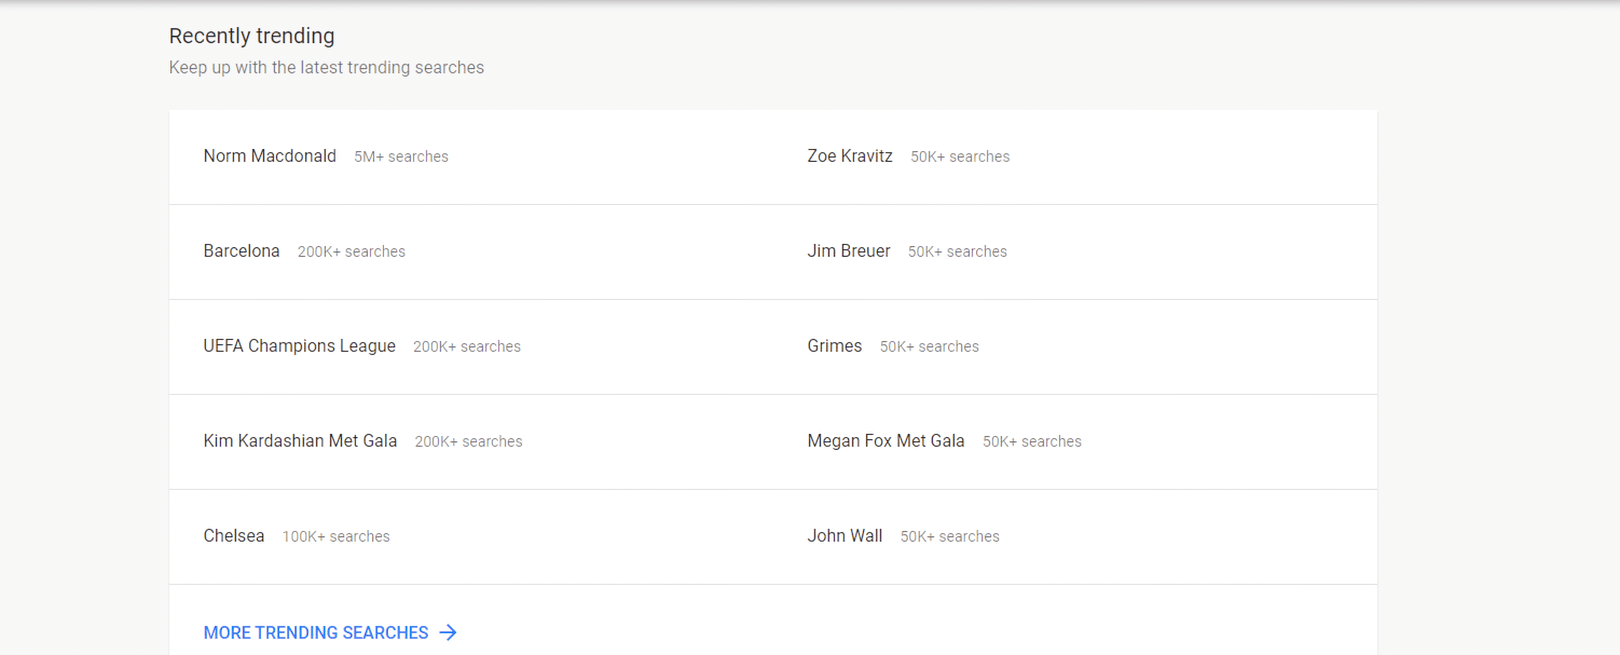
Task: Open the Zoe Kravitz trending search
Action: [849, 156]
